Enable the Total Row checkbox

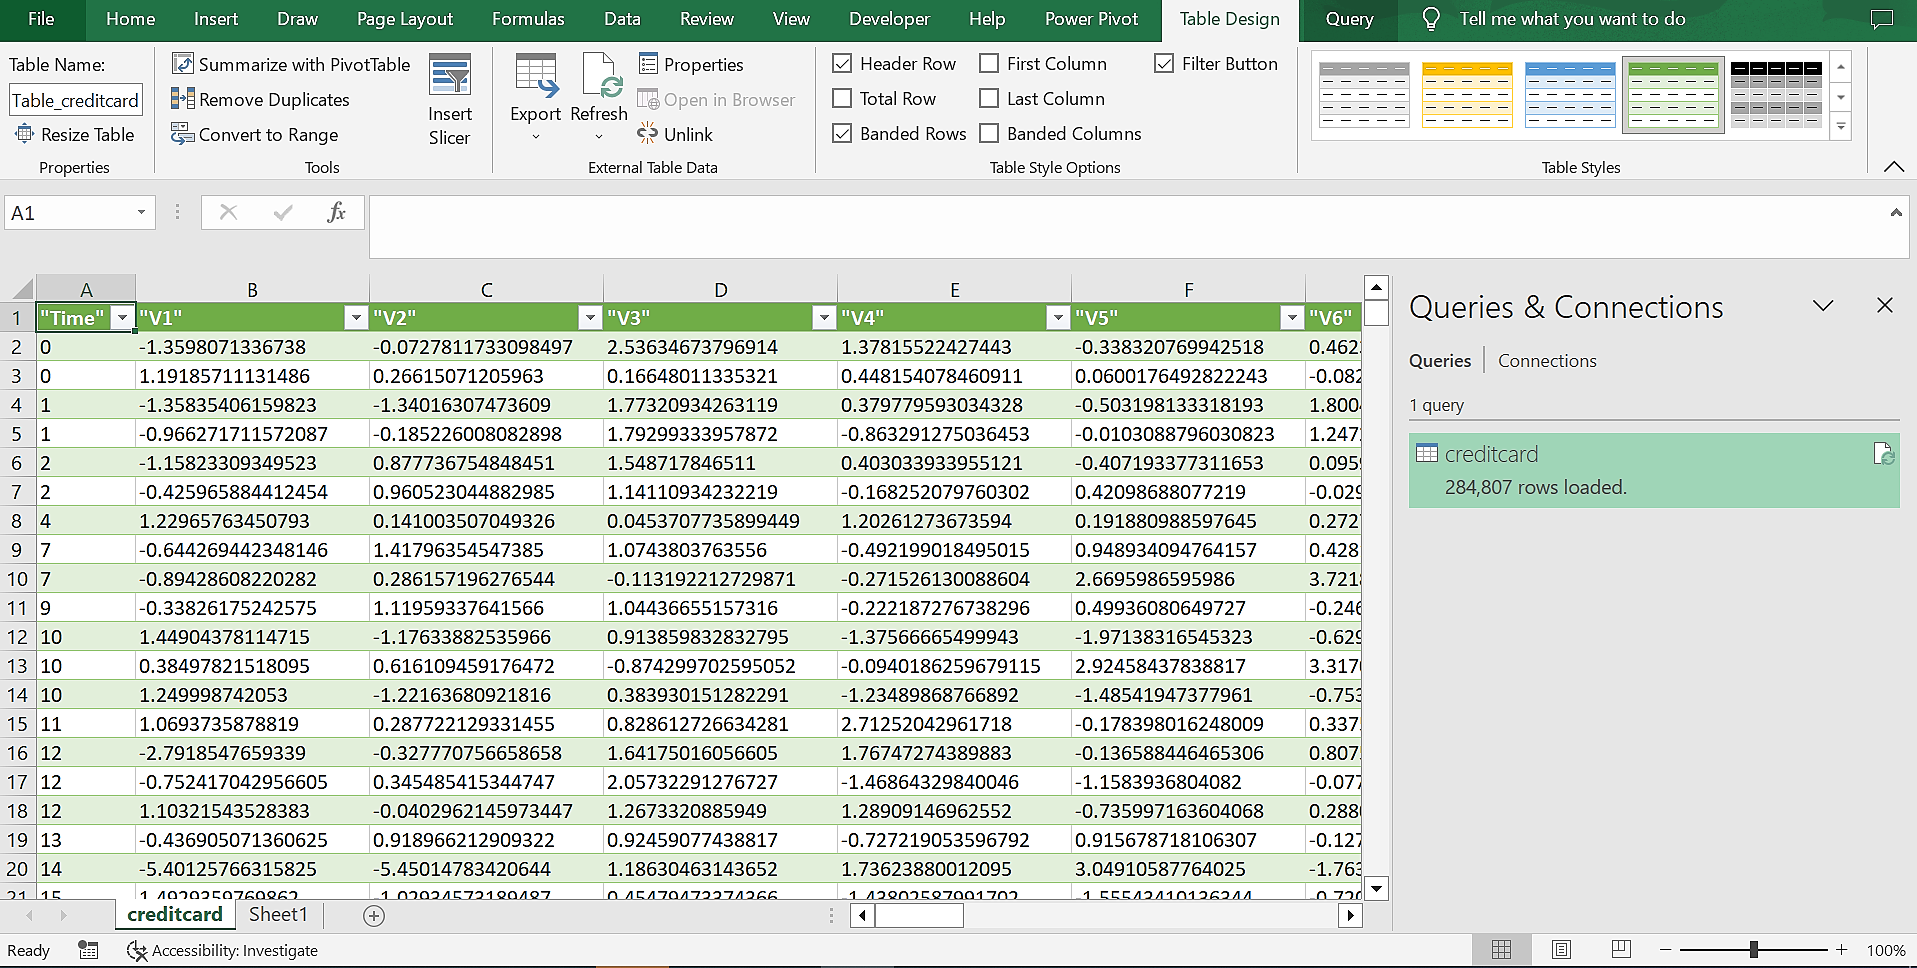pyautogui.click(x=842, y=98)
